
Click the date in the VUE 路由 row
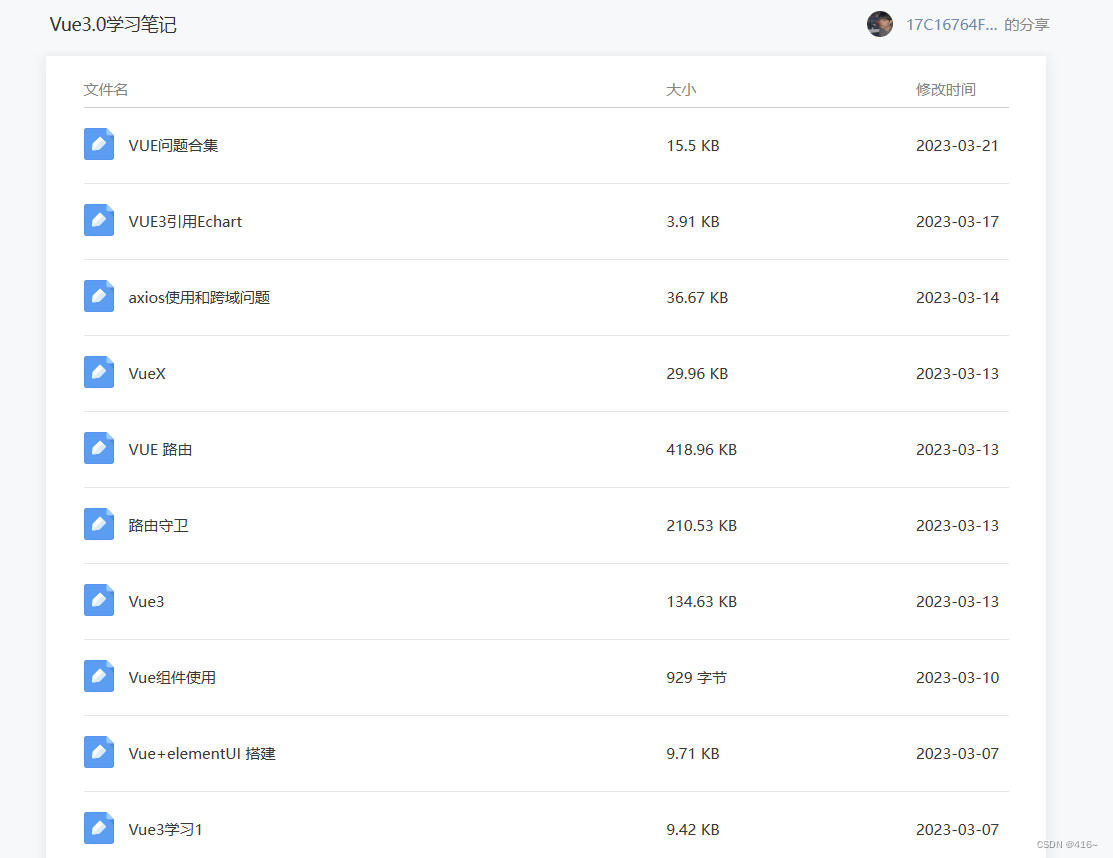[957, 449]
